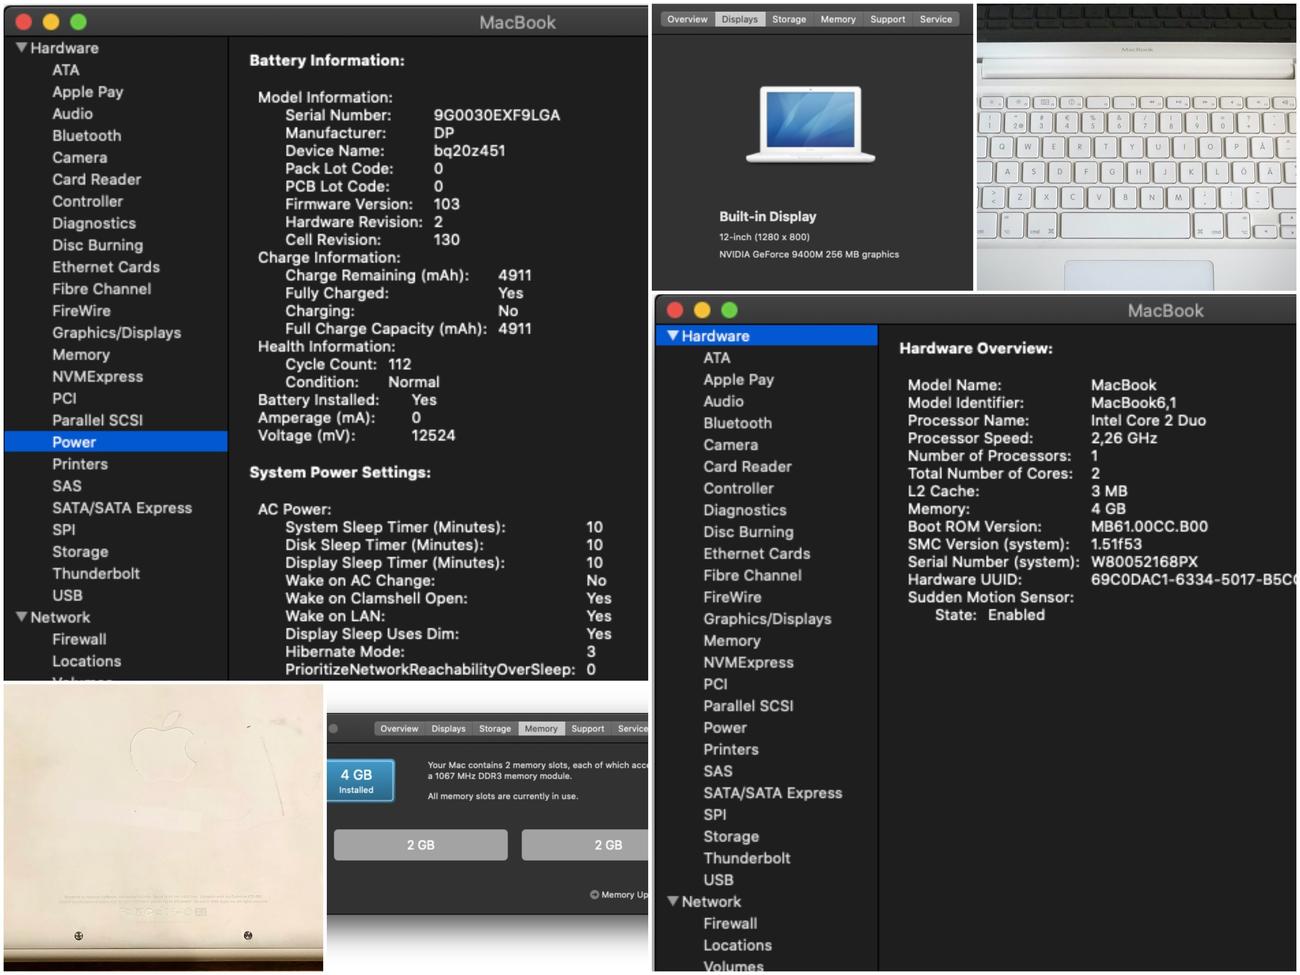
Task: Click the 4 GB Installed memory badge
Action: (x=359, y=781)
